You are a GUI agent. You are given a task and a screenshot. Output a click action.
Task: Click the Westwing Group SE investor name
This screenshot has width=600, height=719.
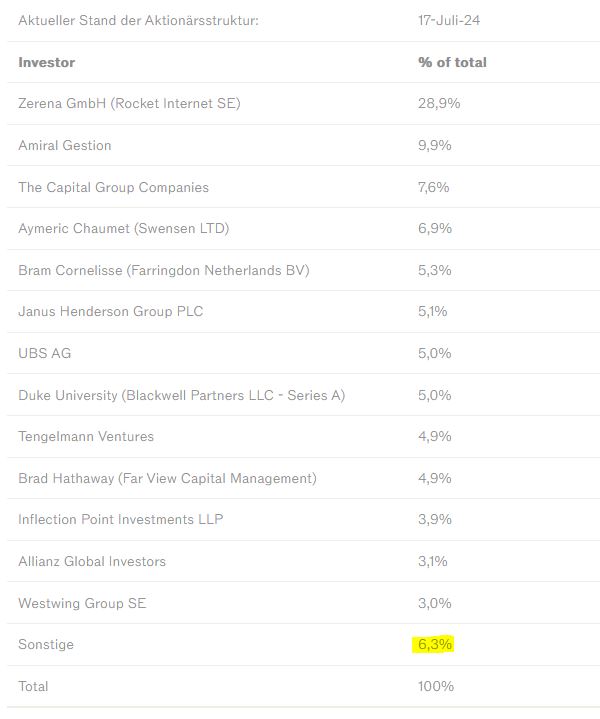pos(82,603)
